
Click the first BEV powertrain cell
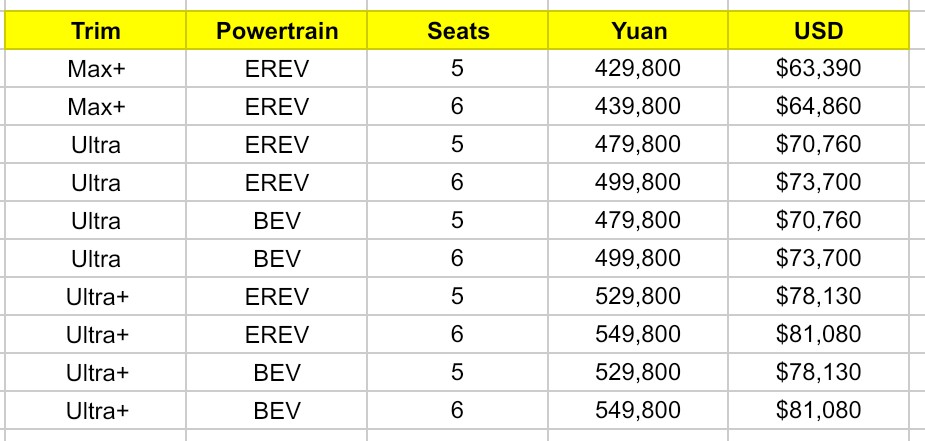click(277, 220)
